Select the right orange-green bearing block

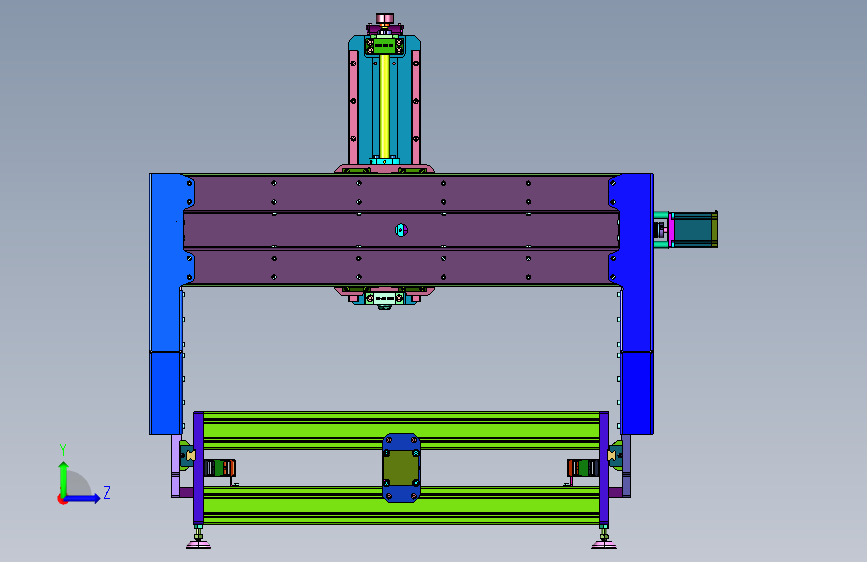(x=583, y=468)
